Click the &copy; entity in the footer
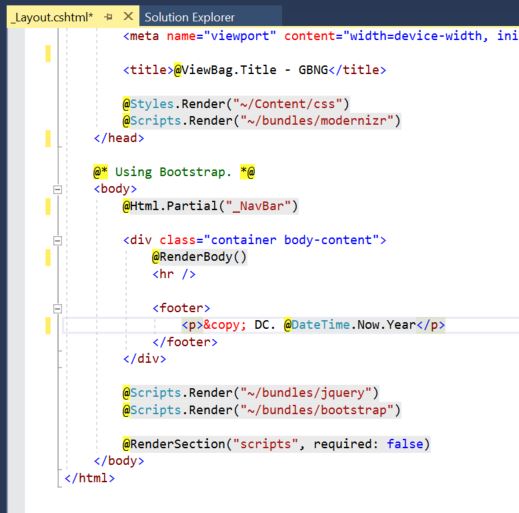Screen dimensions: 519x513 (225, 325)
